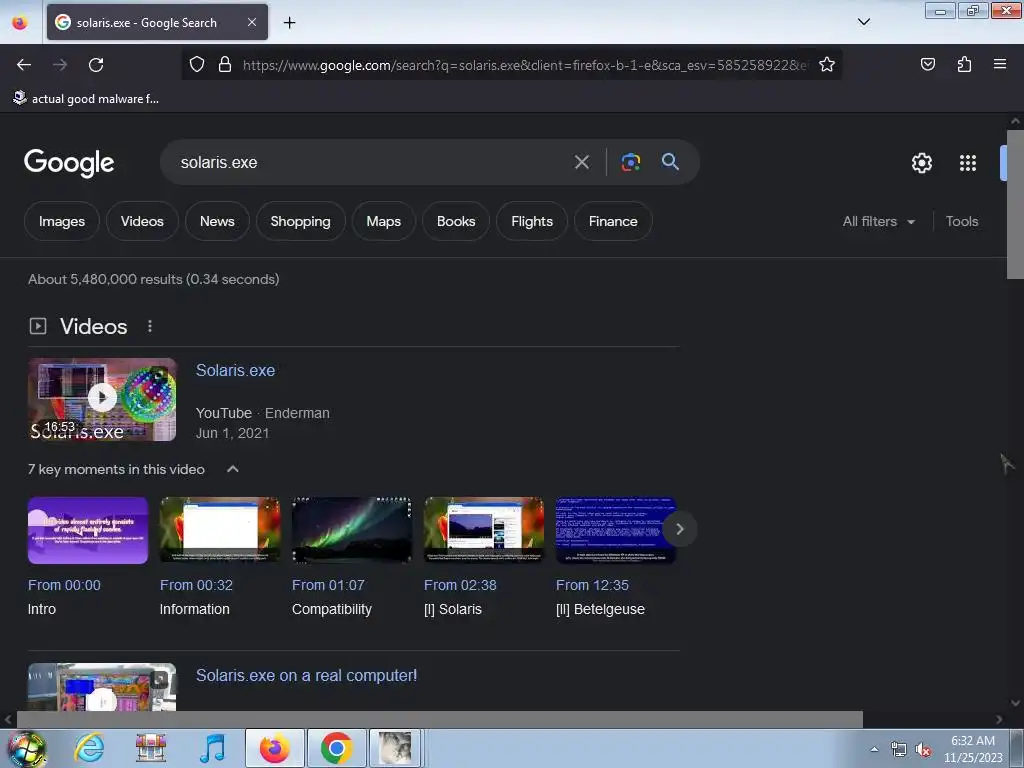
Task: Go forward with the browser forward arrow
Action: tap(60, 65)
